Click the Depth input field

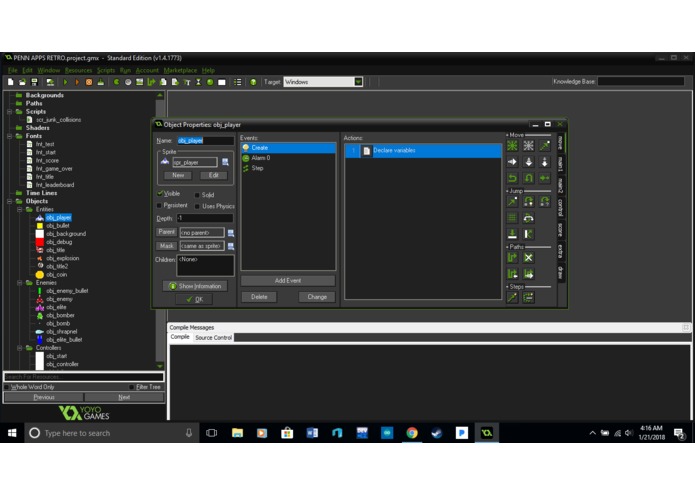pos(205,218)
